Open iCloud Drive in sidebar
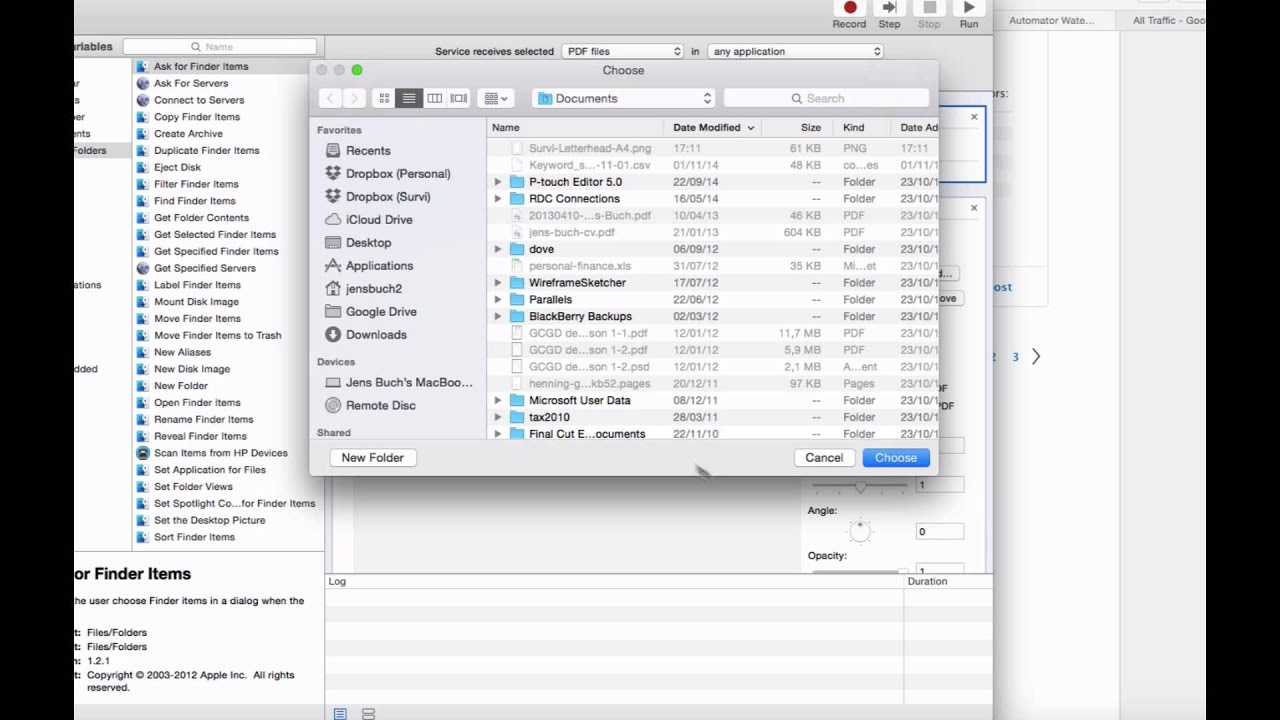The image size is (1280, 720). point(369,220)
